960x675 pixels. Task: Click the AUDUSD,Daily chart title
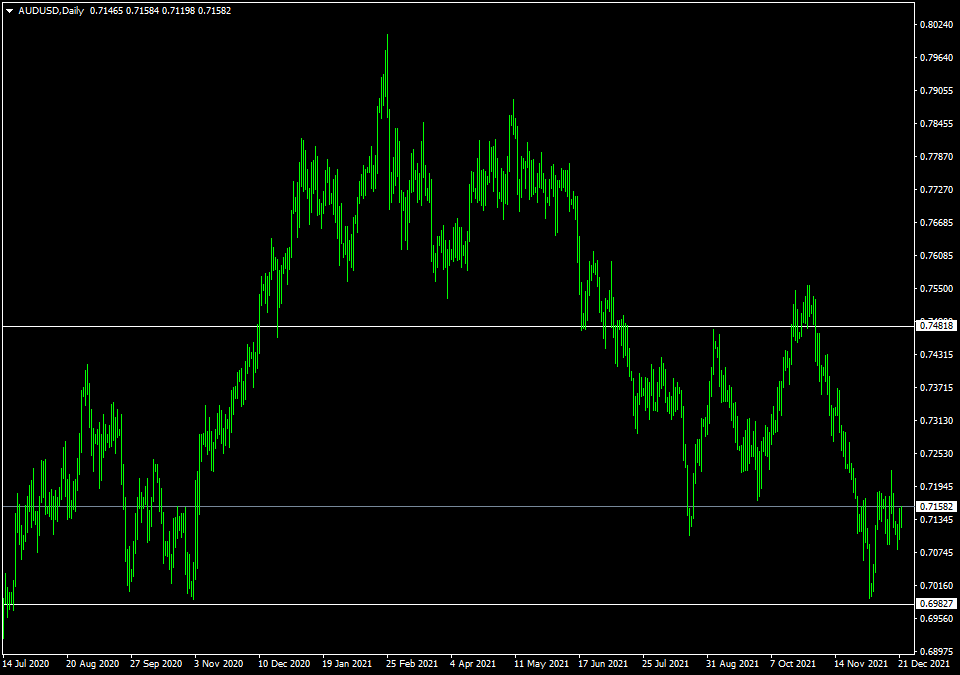coord(51,11)
